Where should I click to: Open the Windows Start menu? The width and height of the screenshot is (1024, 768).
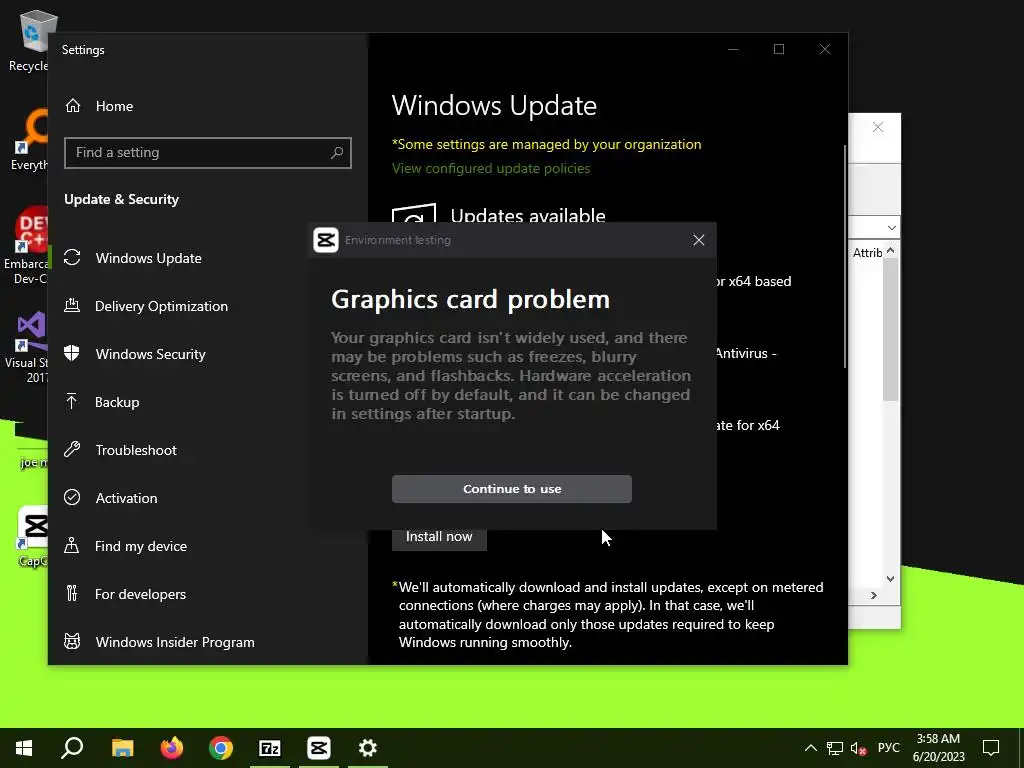coord(24,748)
